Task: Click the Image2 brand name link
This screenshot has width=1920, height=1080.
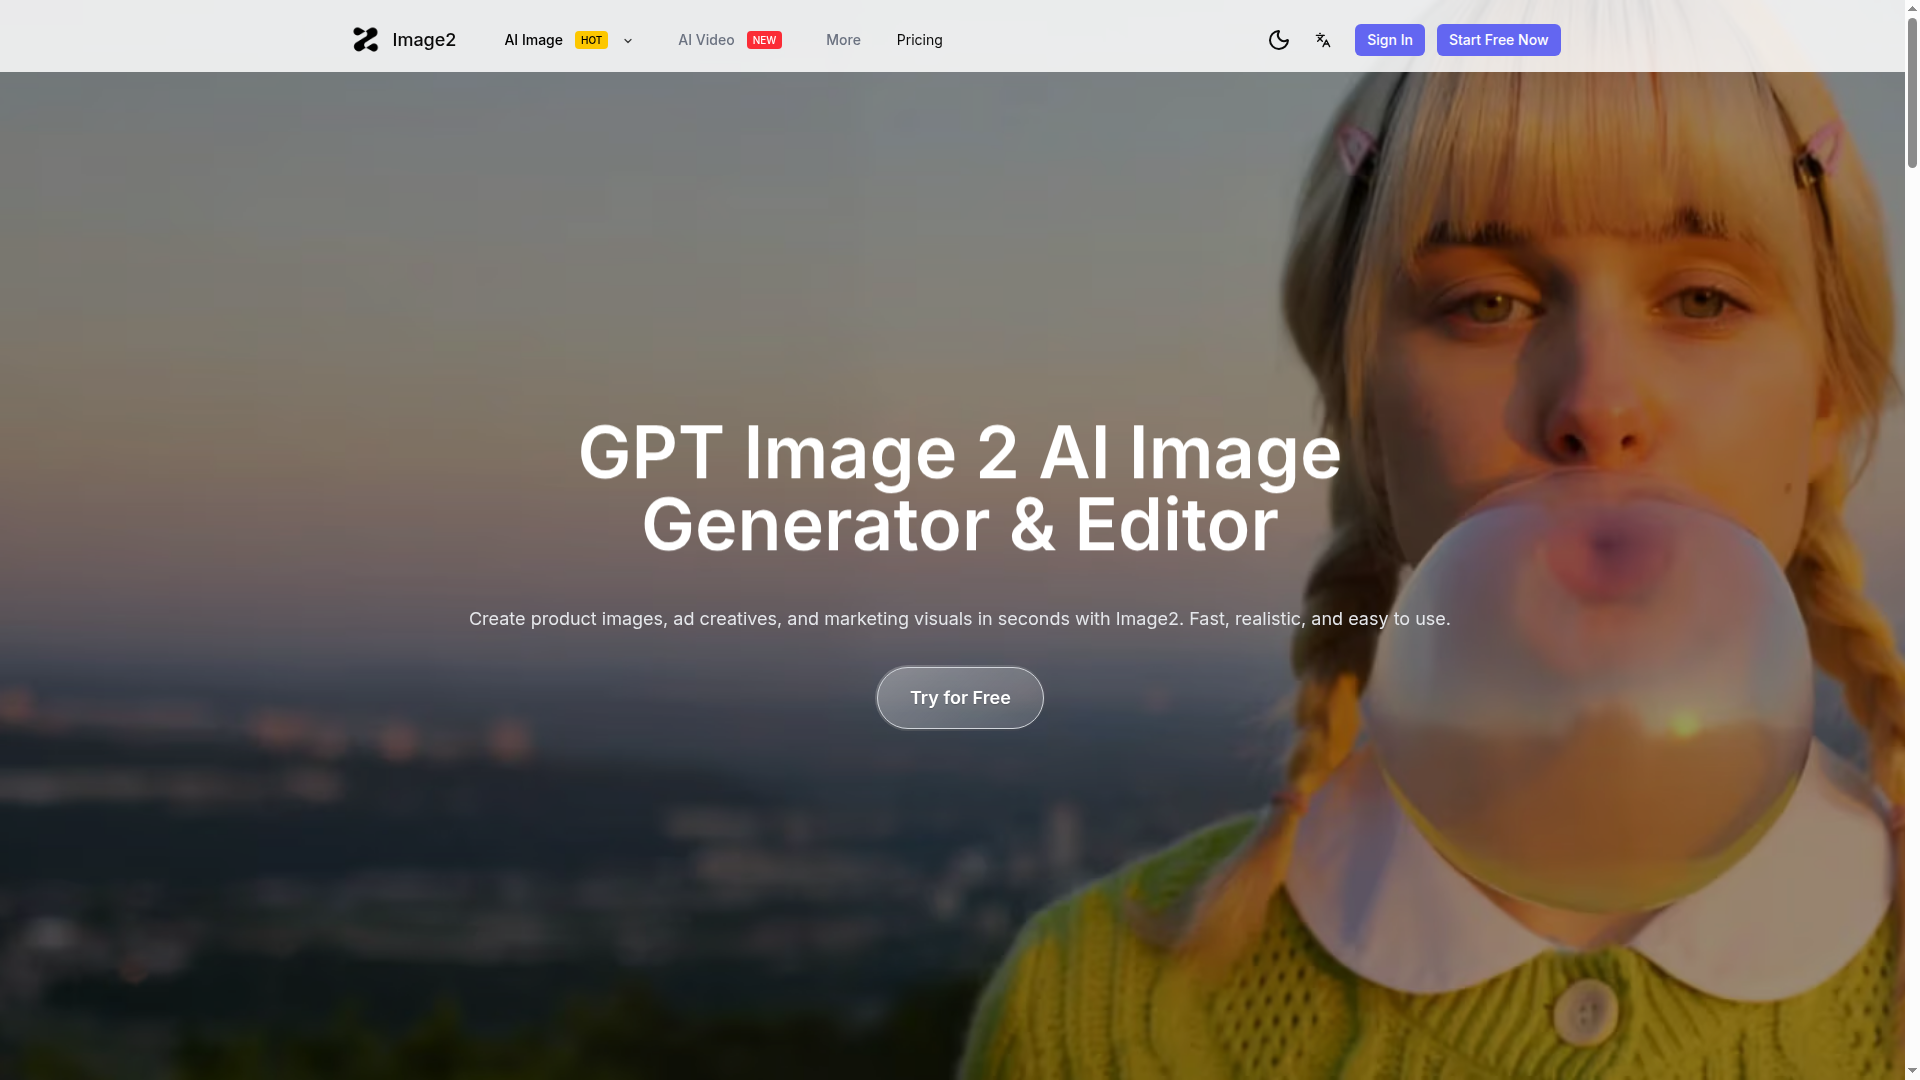Action: click(424, 40)
